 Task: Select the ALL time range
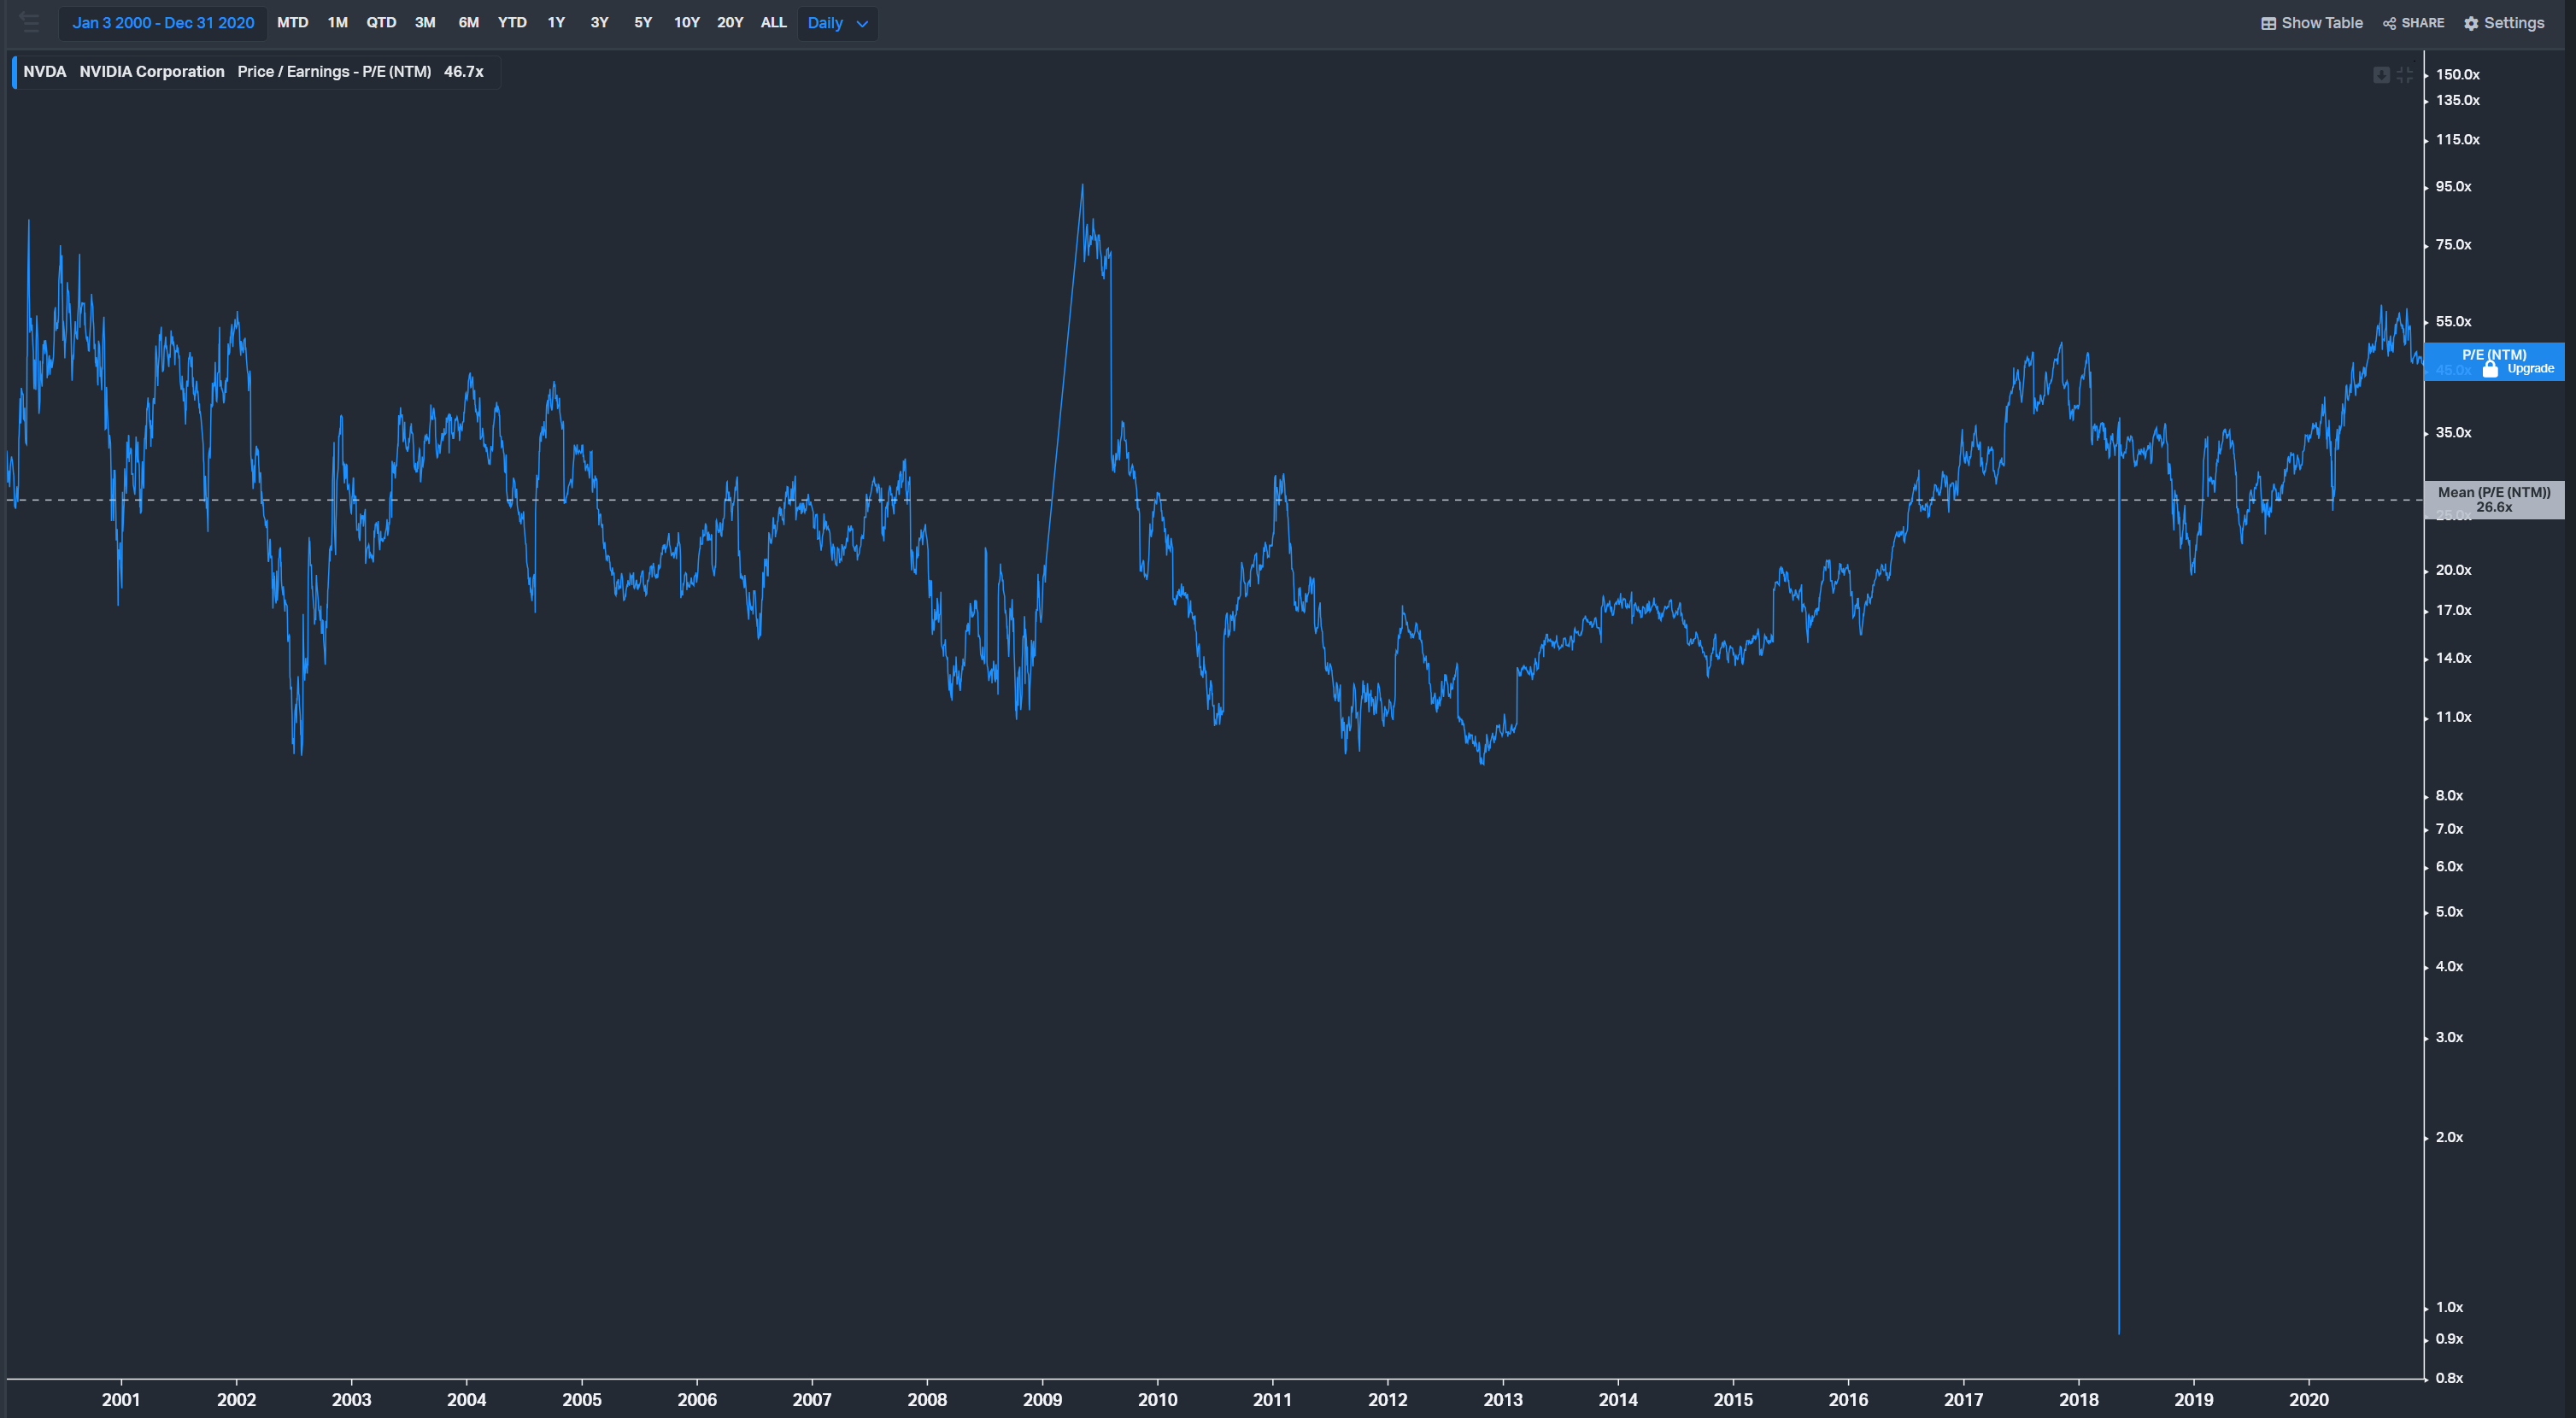pyautogui.click(x=773, y=23)
